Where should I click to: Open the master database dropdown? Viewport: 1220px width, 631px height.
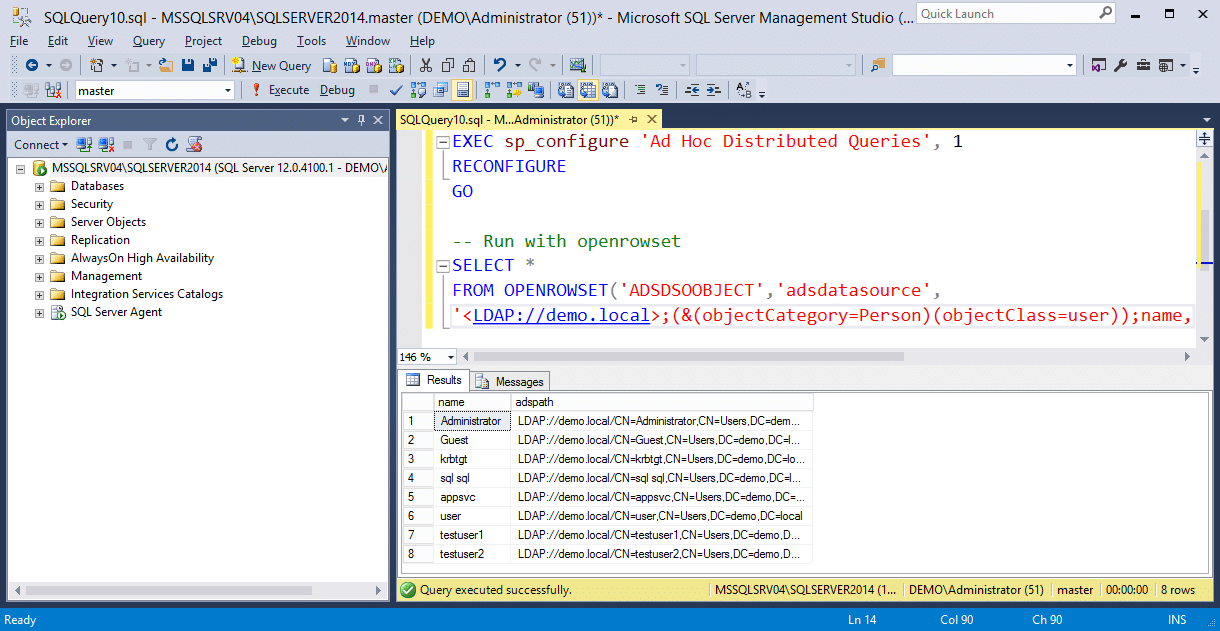227,90
